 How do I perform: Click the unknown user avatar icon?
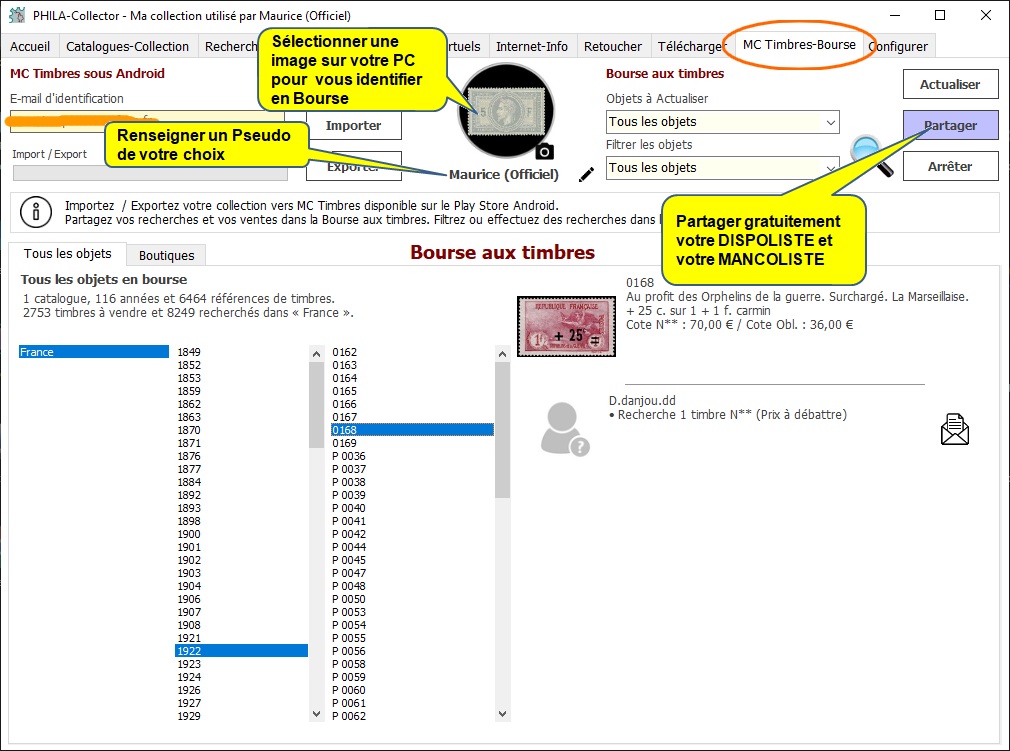click(565, 429)
